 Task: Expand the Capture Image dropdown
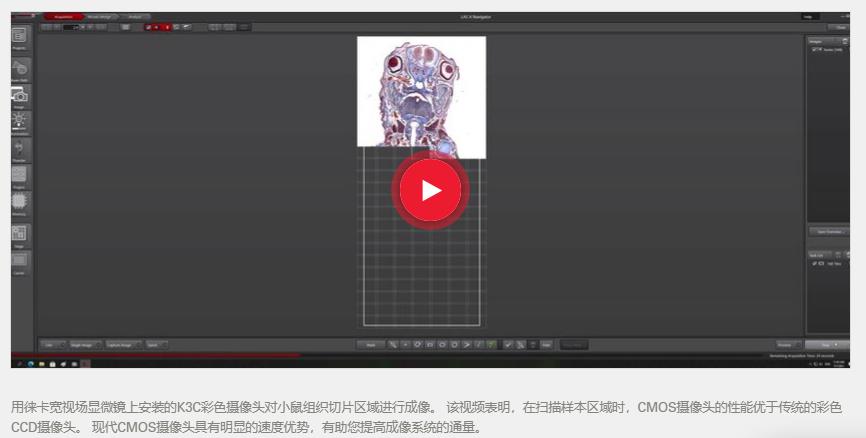[123, 344]
